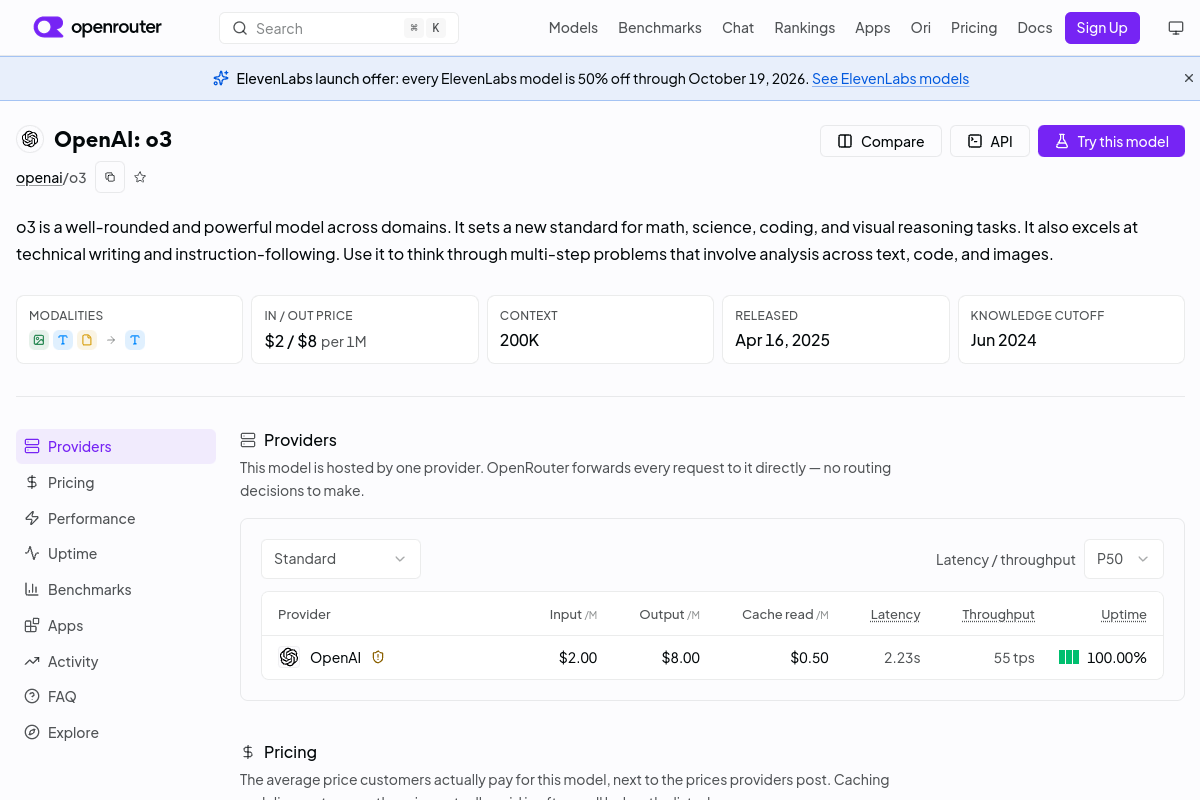Expand the Standard dropdown
Viewport: 1200px width, 800px height.
(341, 559)
